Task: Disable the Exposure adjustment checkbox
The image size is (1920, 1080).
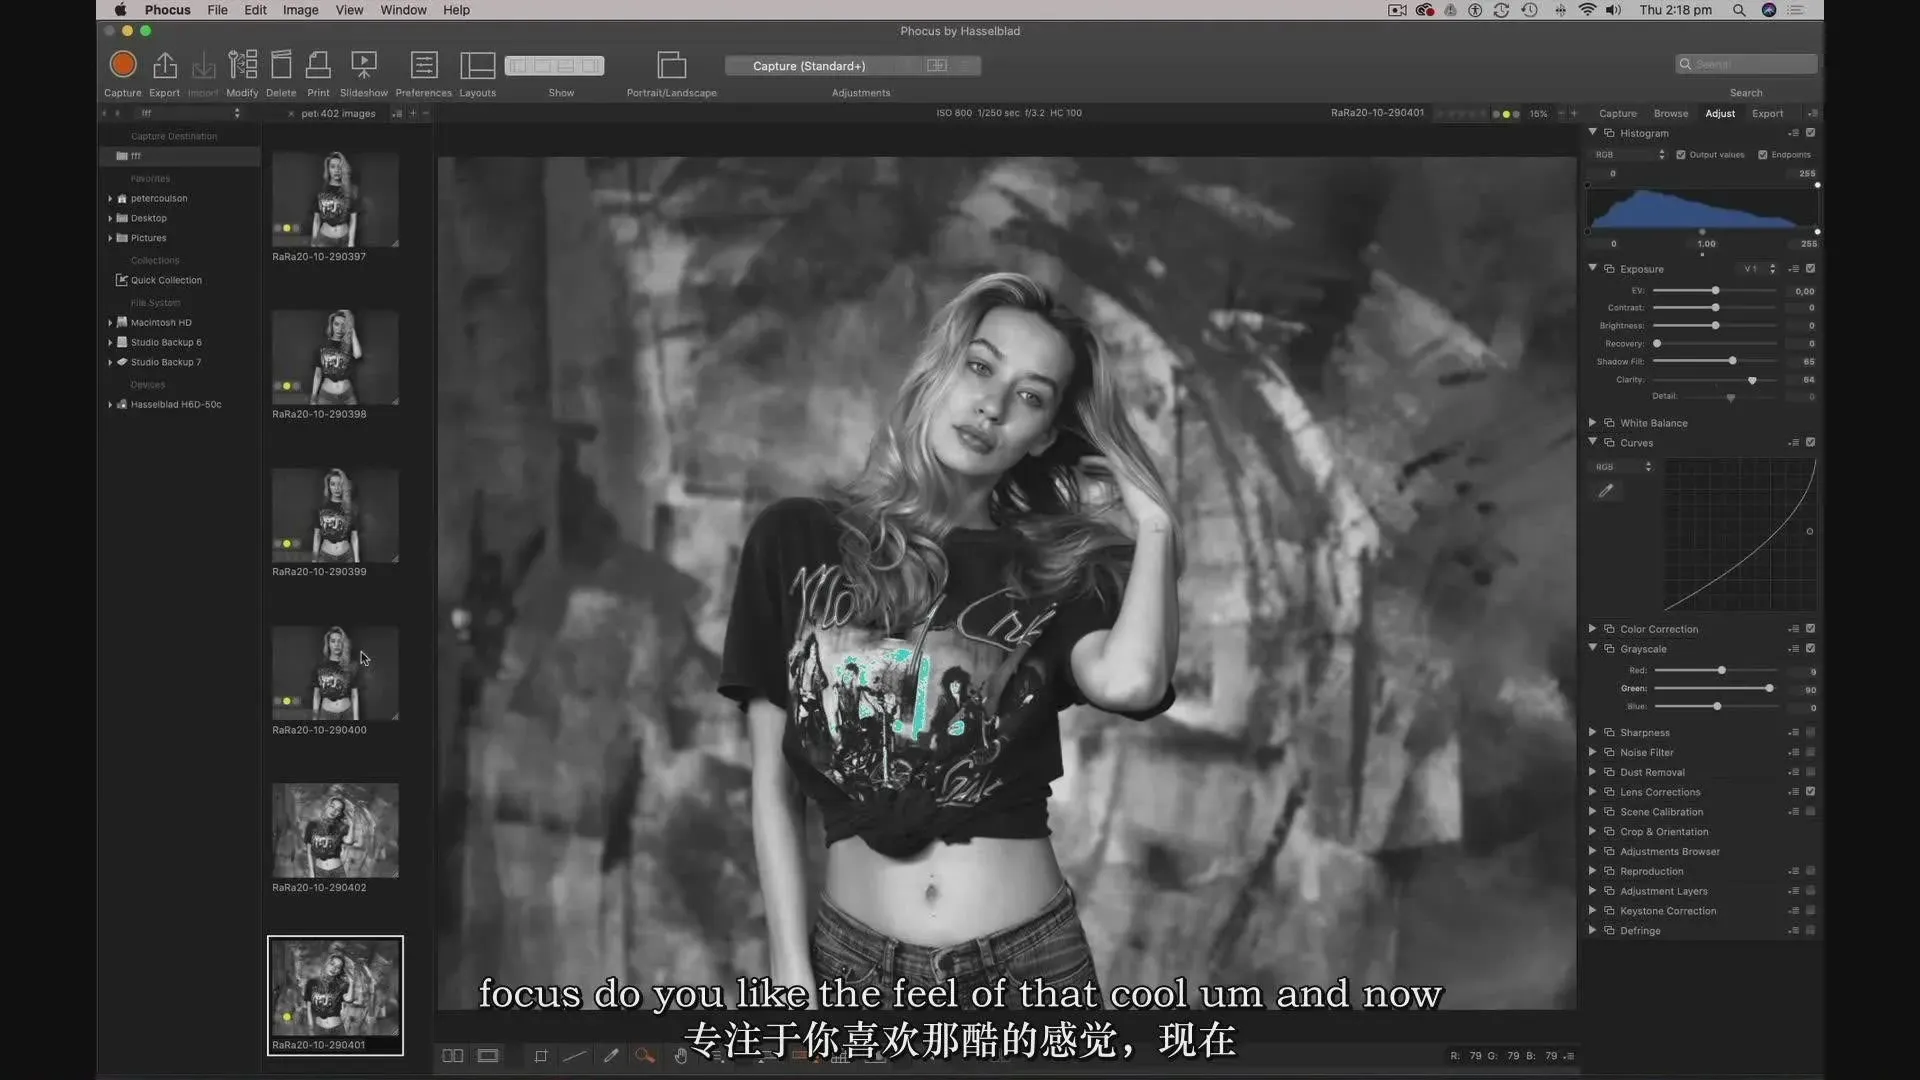Action: click(1811, 269)
